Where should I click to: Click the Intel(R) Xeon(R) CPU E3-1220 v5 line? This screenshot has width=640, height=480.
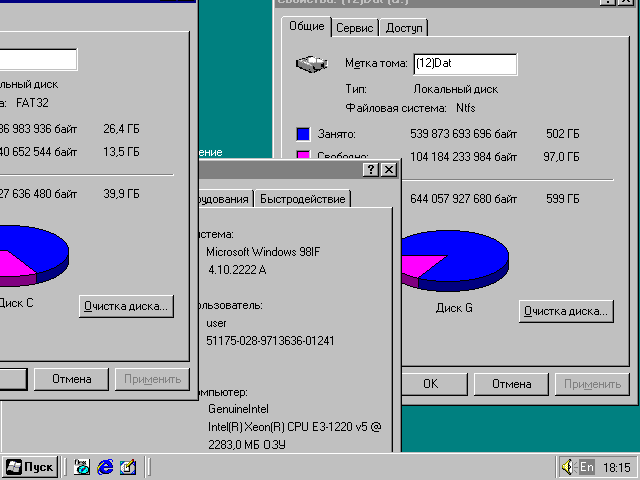click(294, 427)
